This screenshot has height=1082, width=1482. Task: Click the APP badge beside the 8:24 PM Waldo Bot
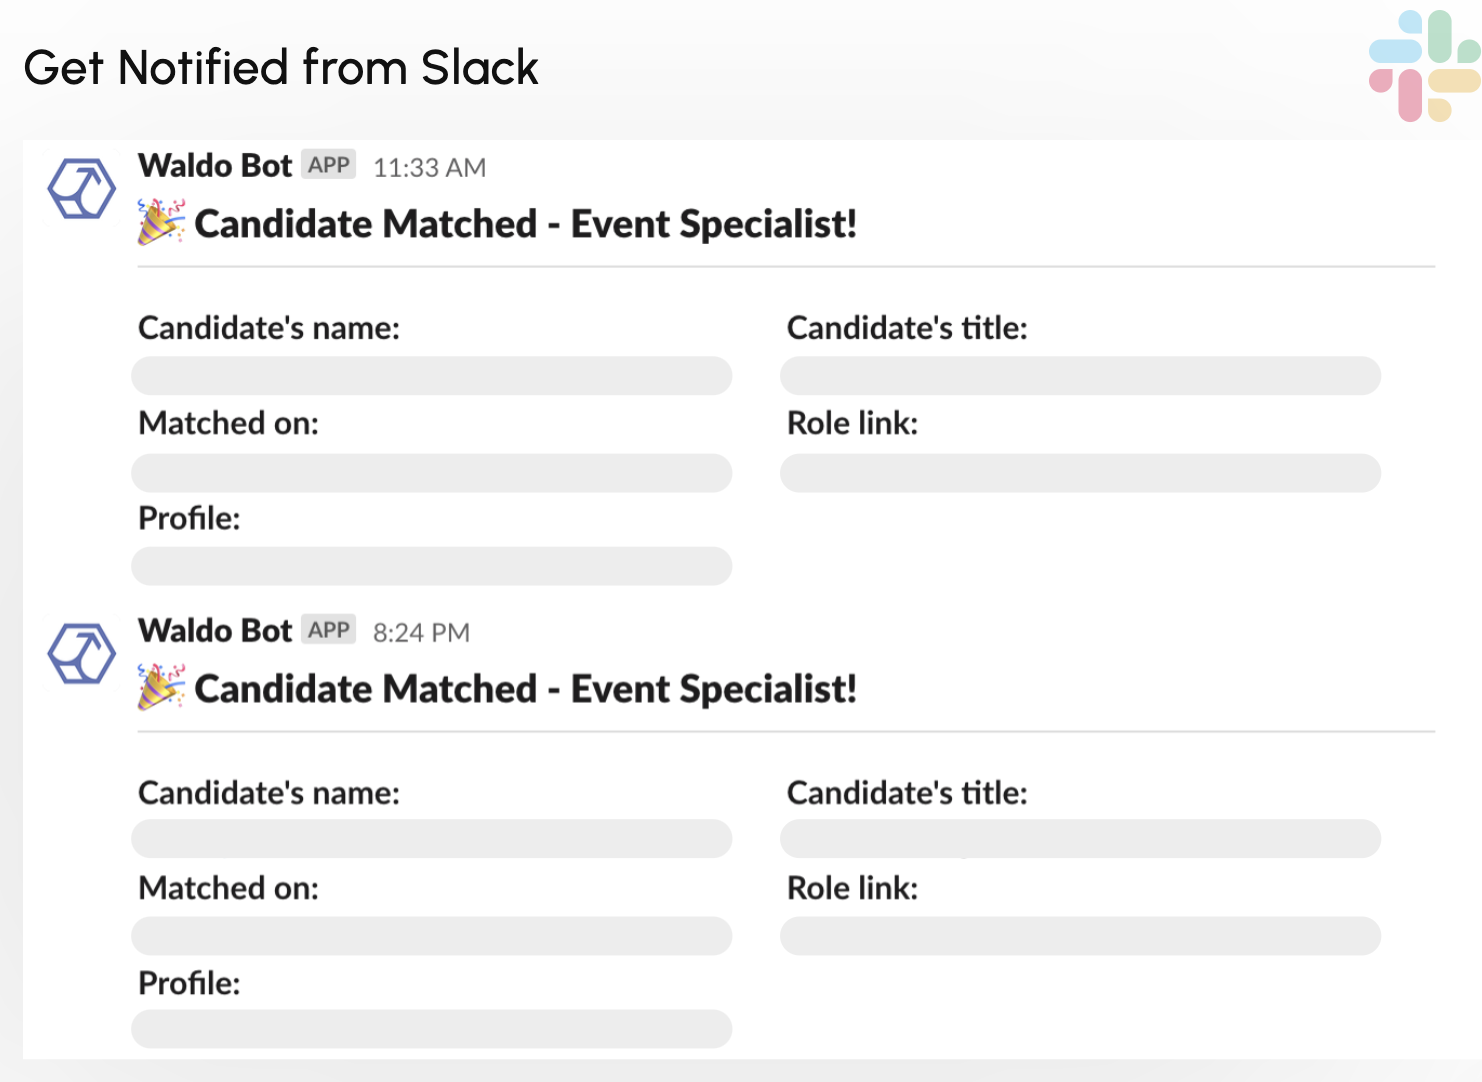tap(329, 630)
